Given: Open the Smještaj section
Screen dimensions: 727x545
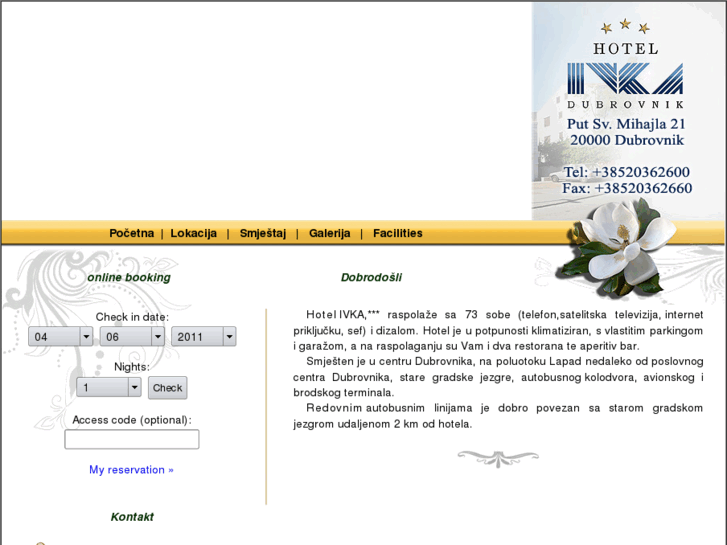Looking at the screenshot, I should pos(262,233).
